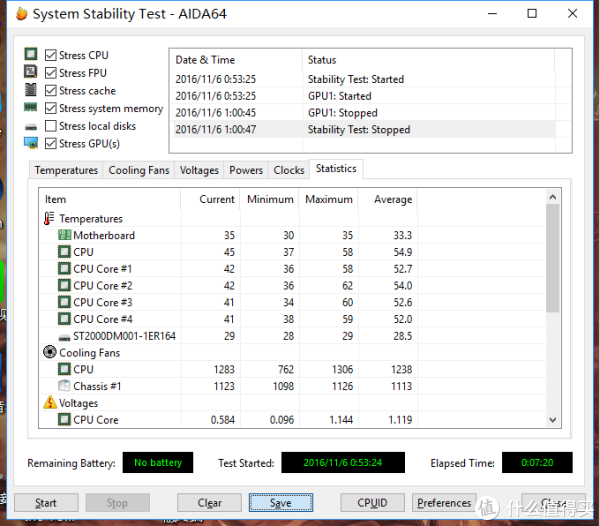Click the Date & Time log column header
This screenshot has height=526, width=600.
236,60
